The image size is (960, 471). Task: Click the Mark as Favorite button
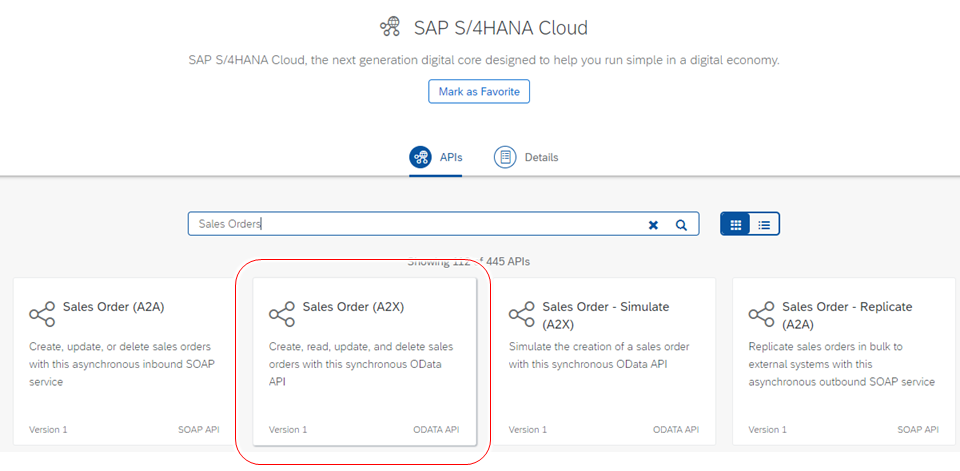tap(479, 91)
